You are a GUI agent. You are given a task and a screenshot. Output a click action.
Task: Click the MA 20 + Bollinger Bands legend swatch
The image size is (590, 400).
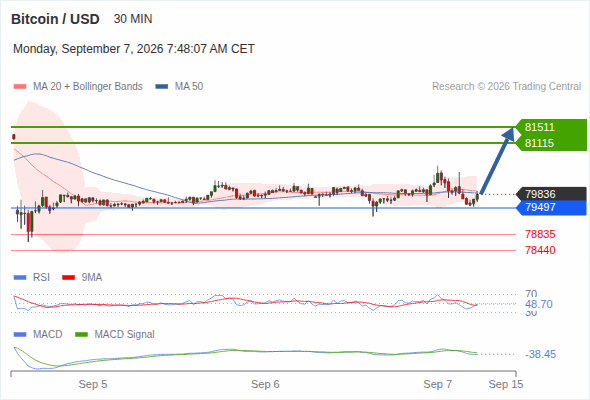pyautogui.click(x=20, y=87)
